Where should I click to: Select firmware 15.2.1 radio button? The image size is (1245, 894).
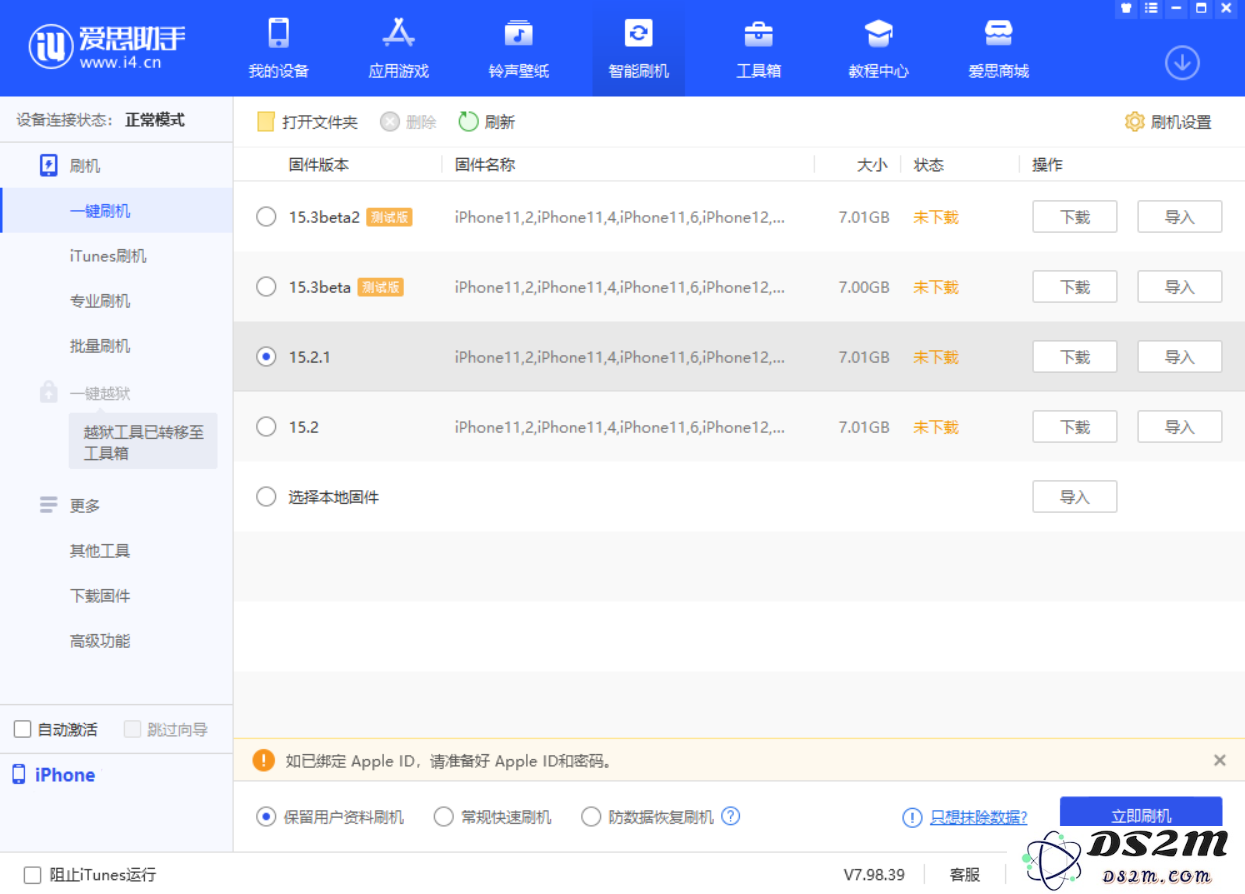click(266, 357)
